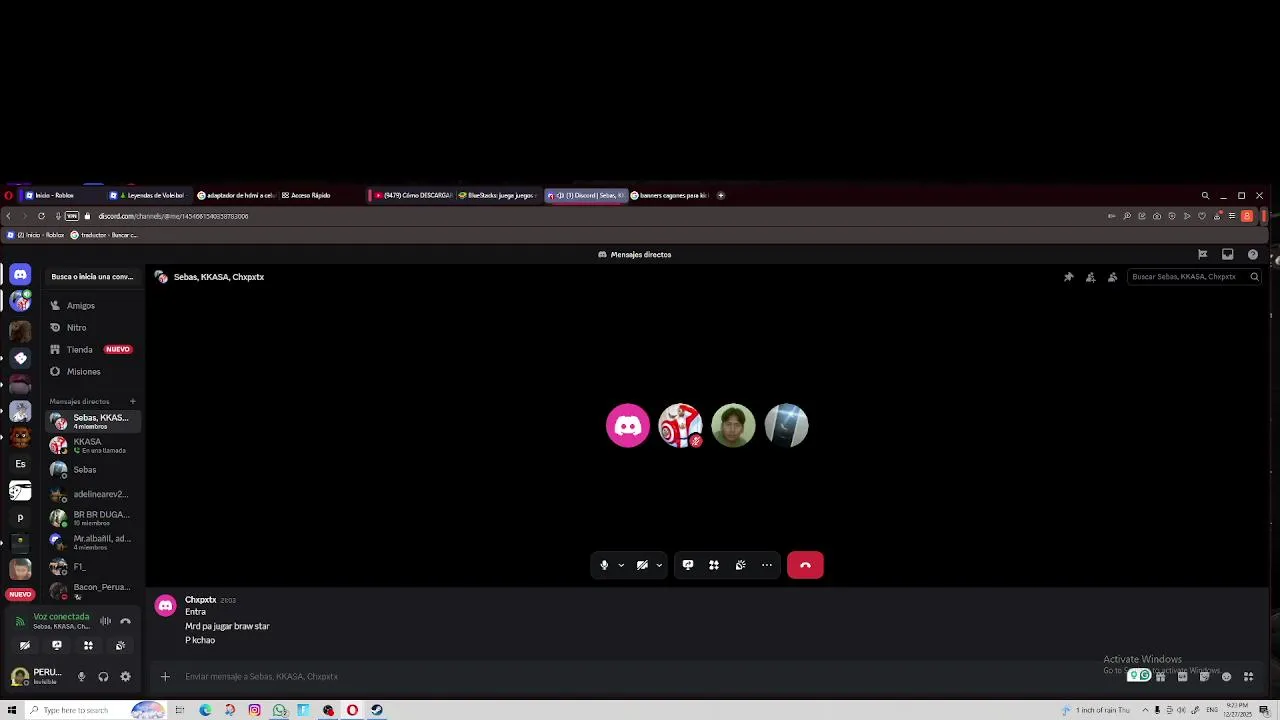
Task: Open help question mark icon
Action: (x=1253, y=254)
